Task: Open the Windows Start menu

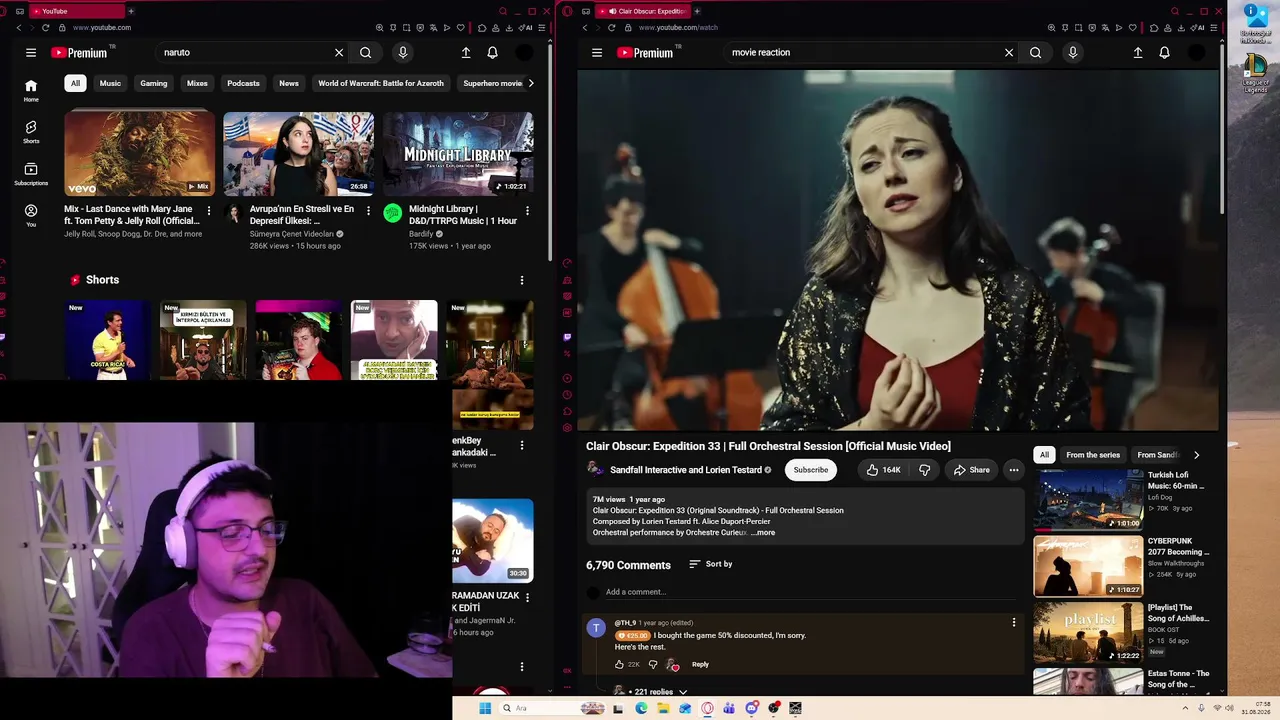Action: pyautogui.click(x=485, y=708)
